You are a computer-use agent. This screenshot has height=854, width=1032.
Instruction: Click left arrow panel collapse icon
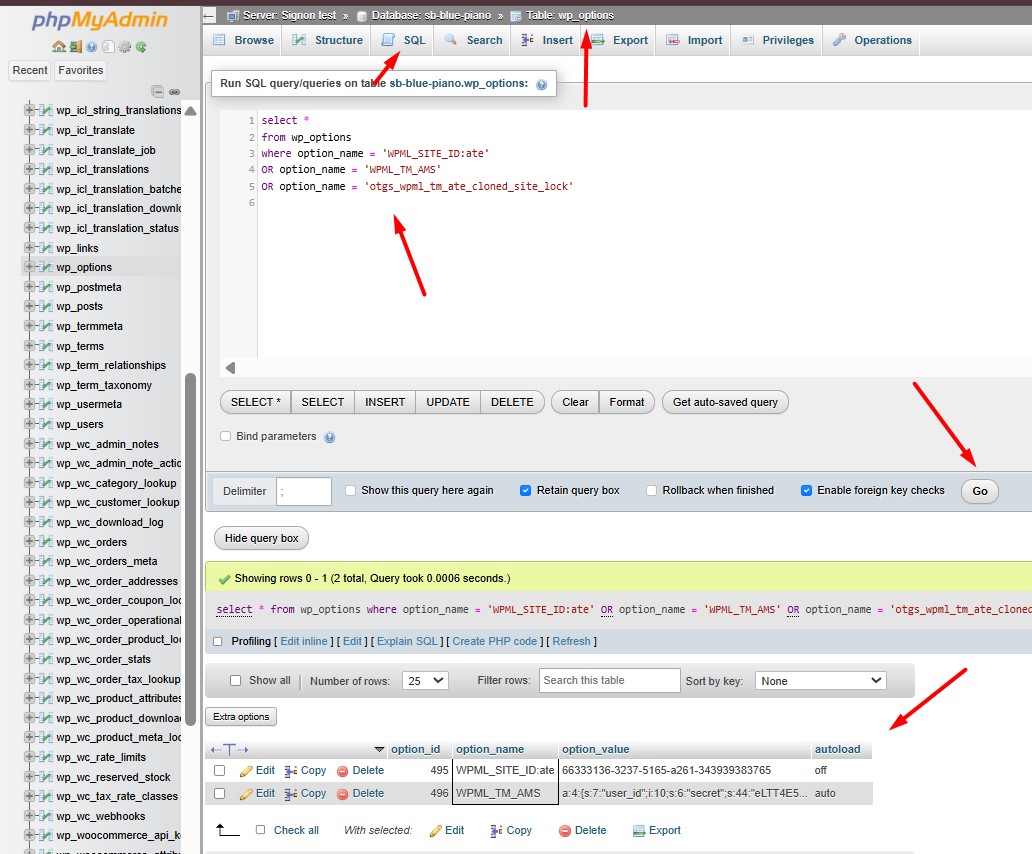(x=209, y=16)
